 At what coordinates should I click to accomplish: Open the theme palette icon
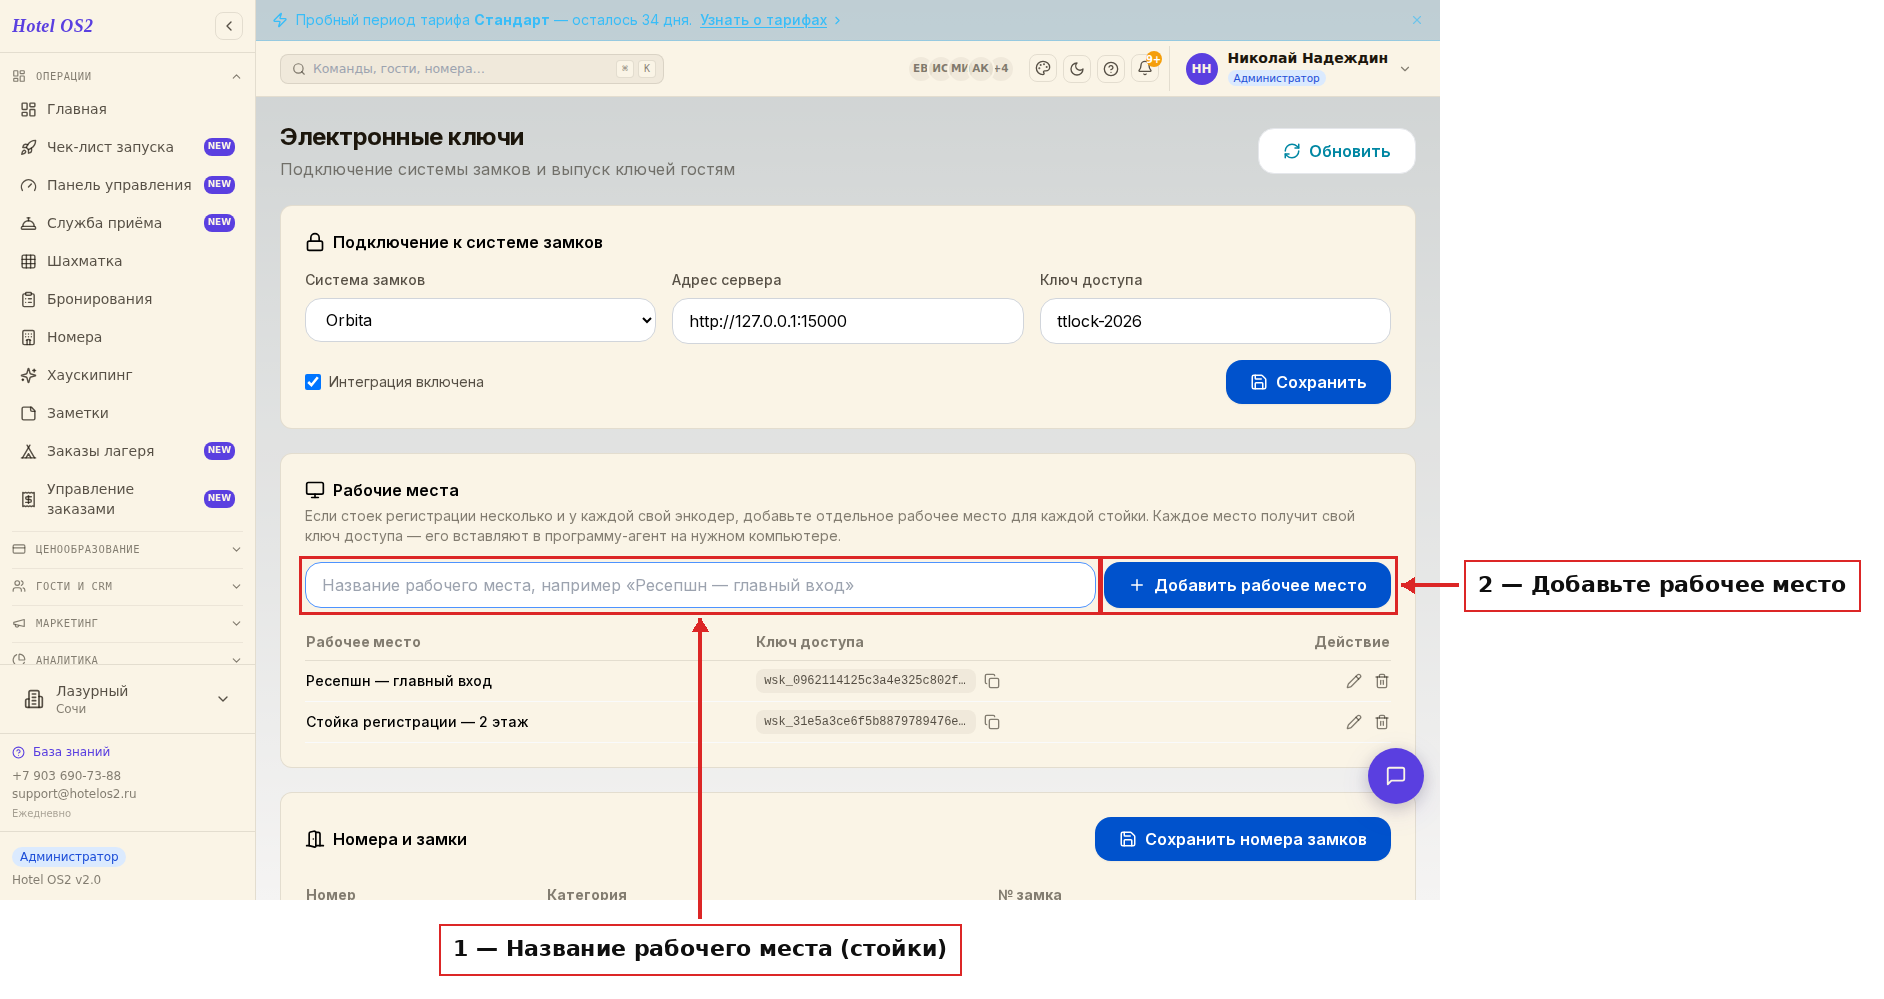tap(1043, 69)
